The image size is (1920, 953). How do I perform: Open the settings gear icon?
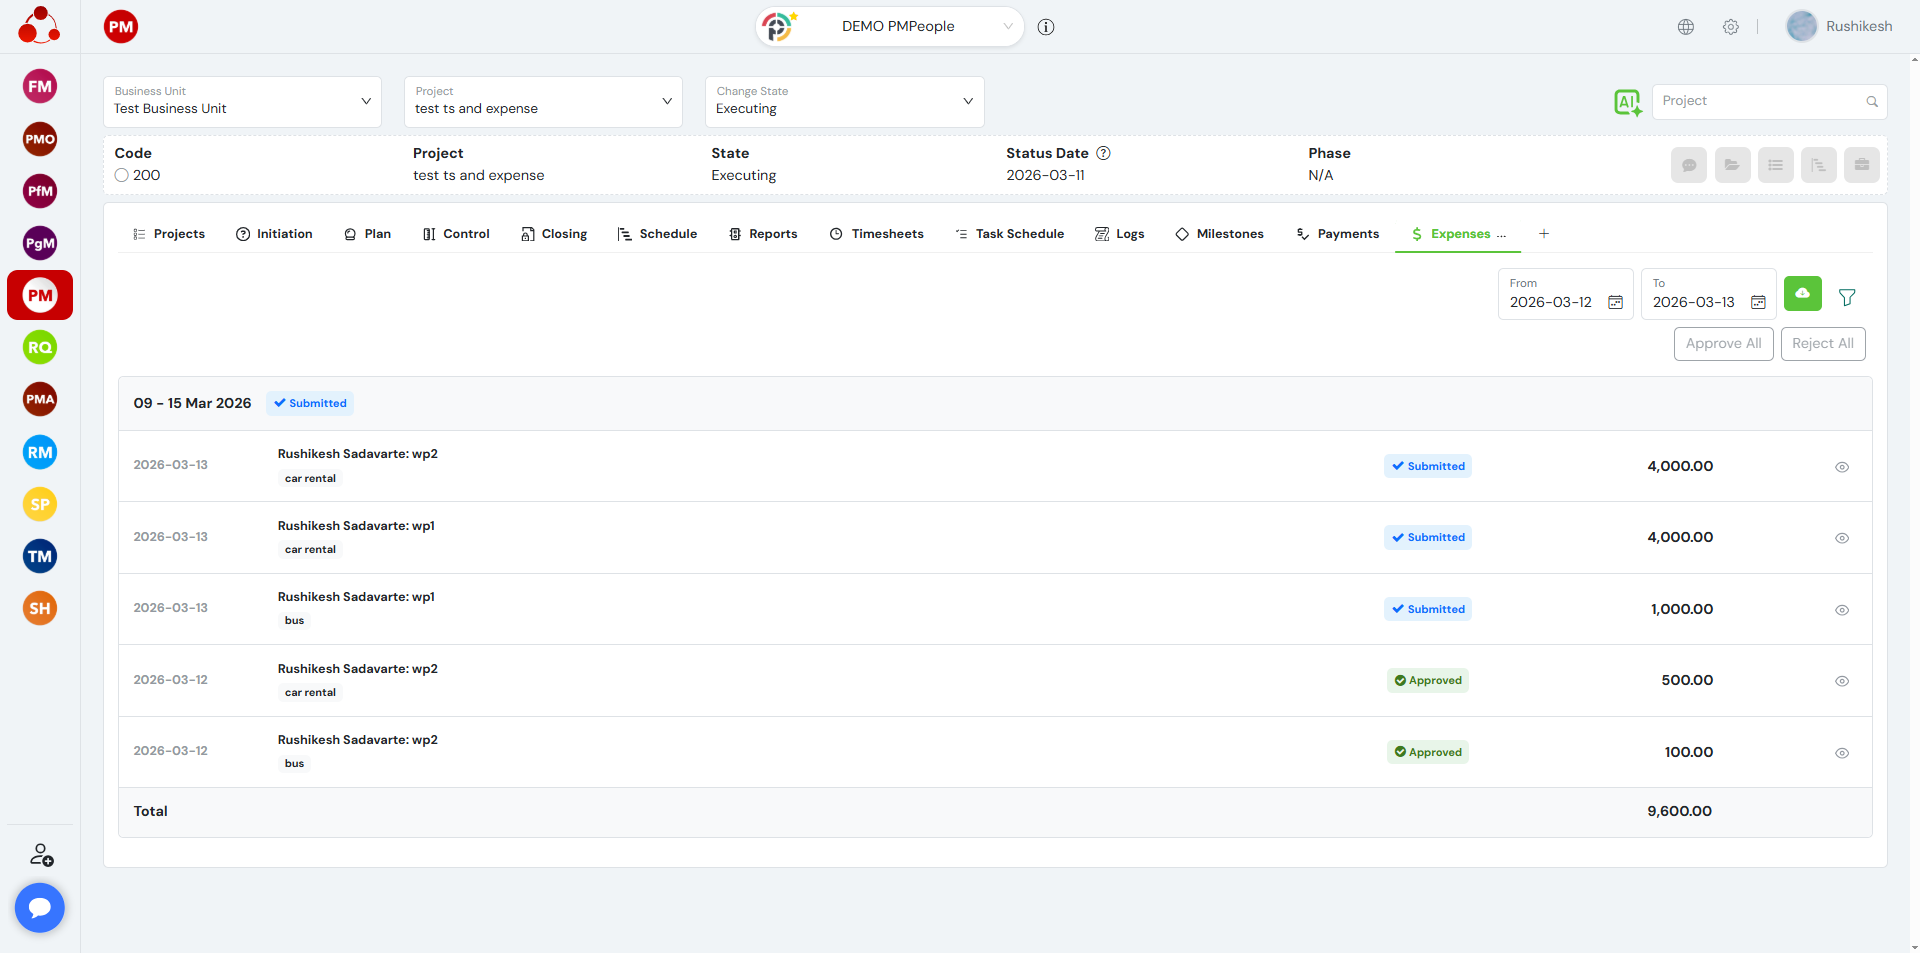1731,27
